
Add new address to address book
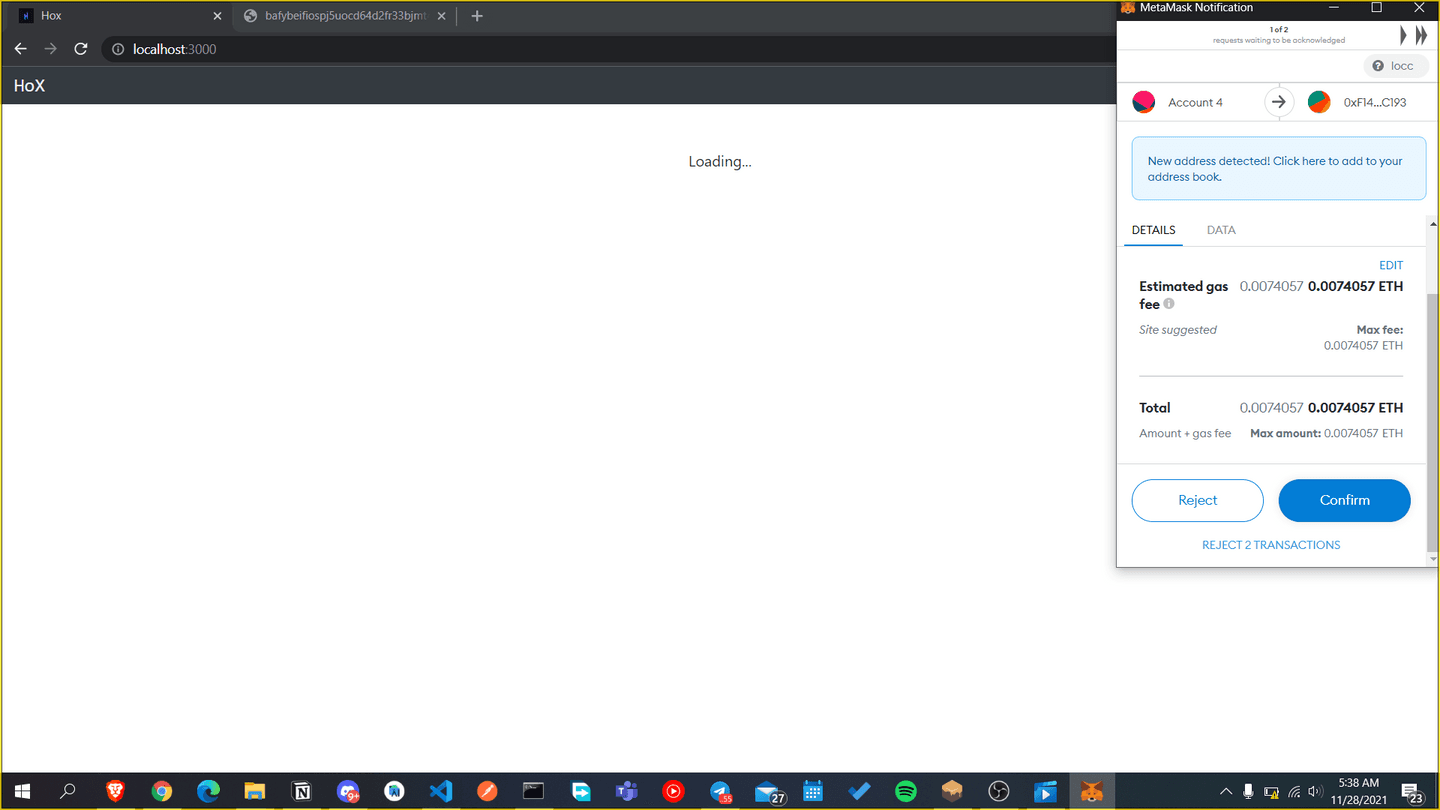1279,168
